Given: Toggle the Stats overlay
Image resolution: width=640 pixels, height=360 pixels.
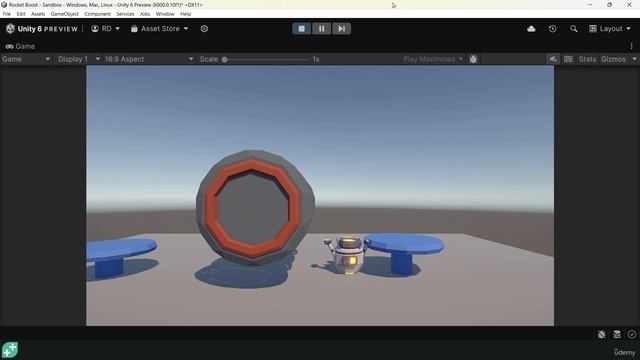Looking at the screenshot, I should (587, 59).
